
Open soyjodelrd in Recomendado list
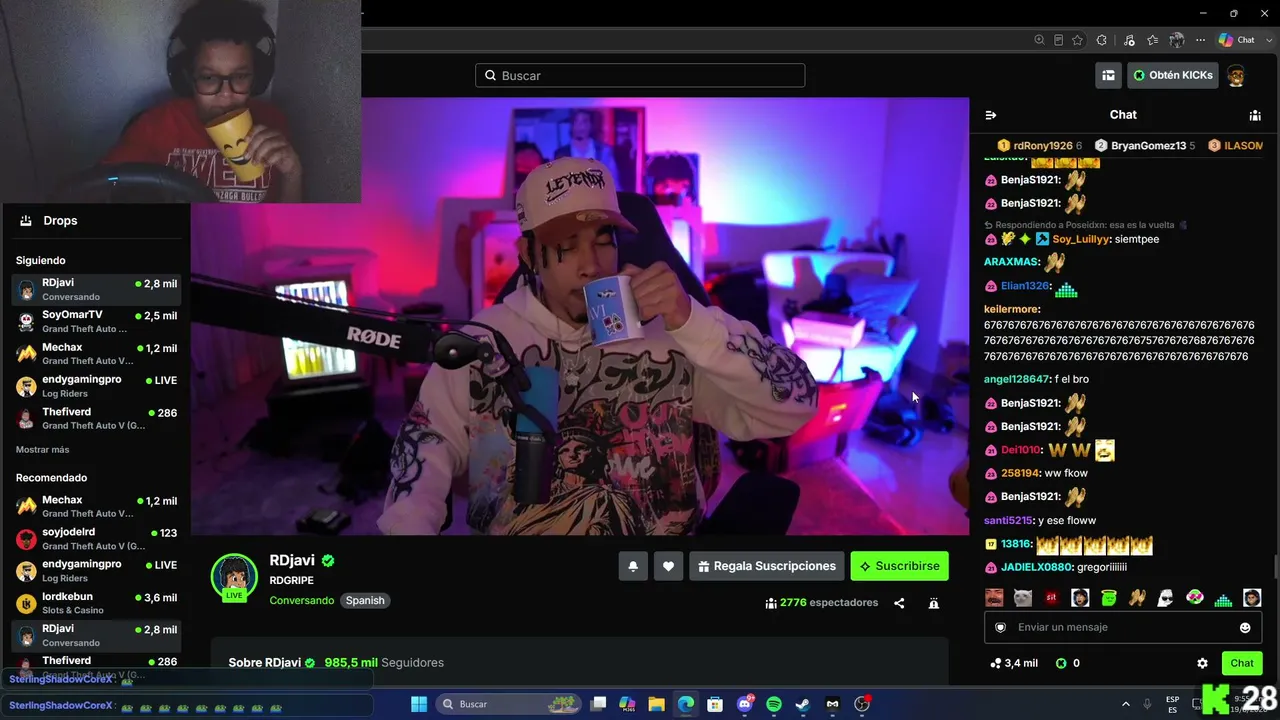(x=95, y=538)
